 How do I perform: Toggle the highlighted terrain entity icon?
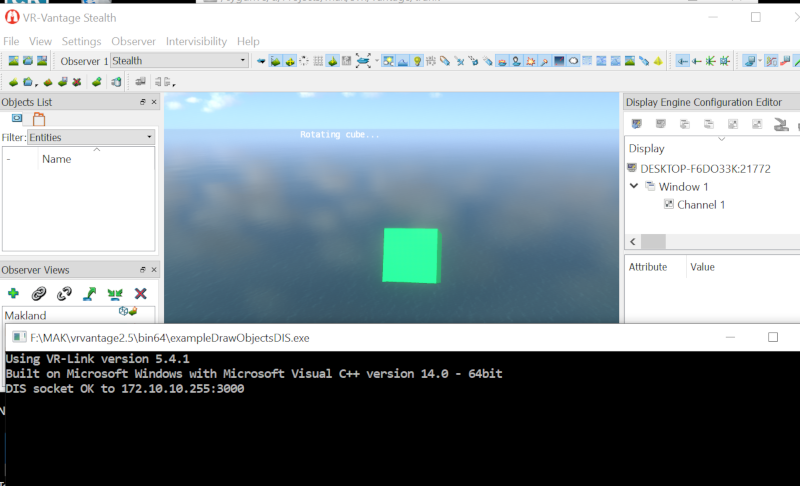[276, 61]
